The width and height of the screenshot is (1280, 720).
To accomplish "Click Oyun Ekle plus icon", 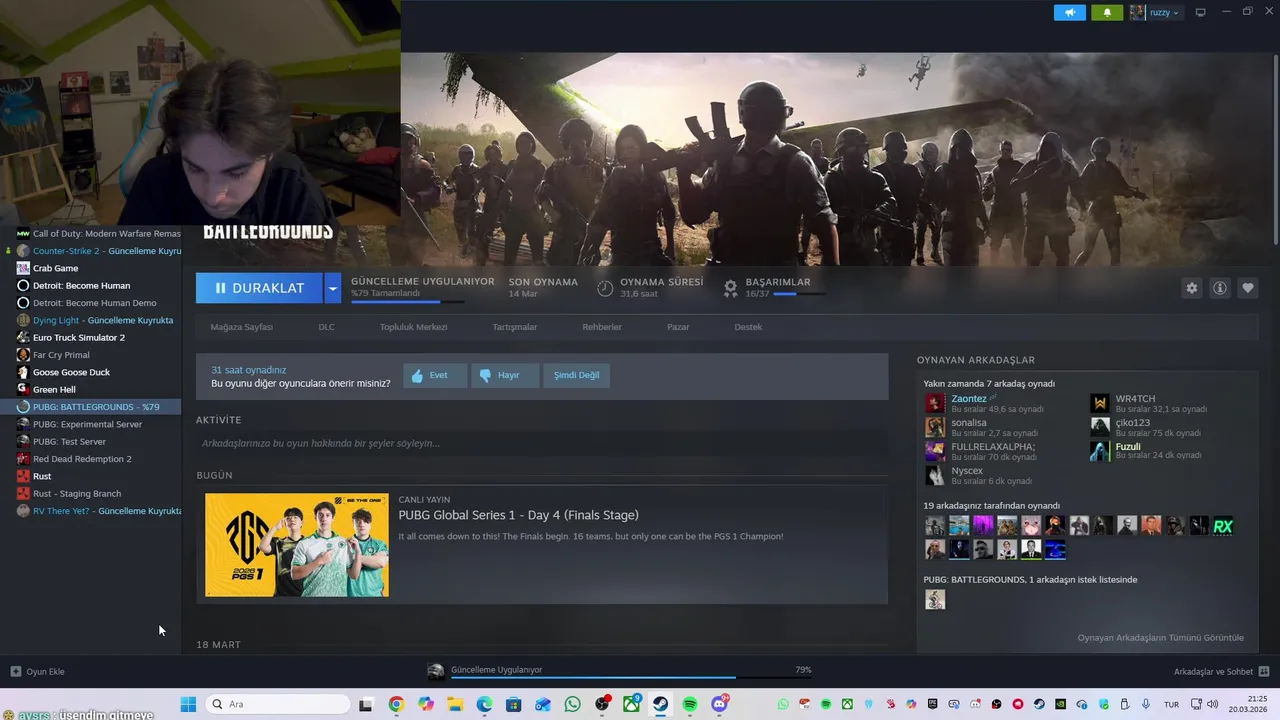I will pyautogui.click(x=15, y=671).
